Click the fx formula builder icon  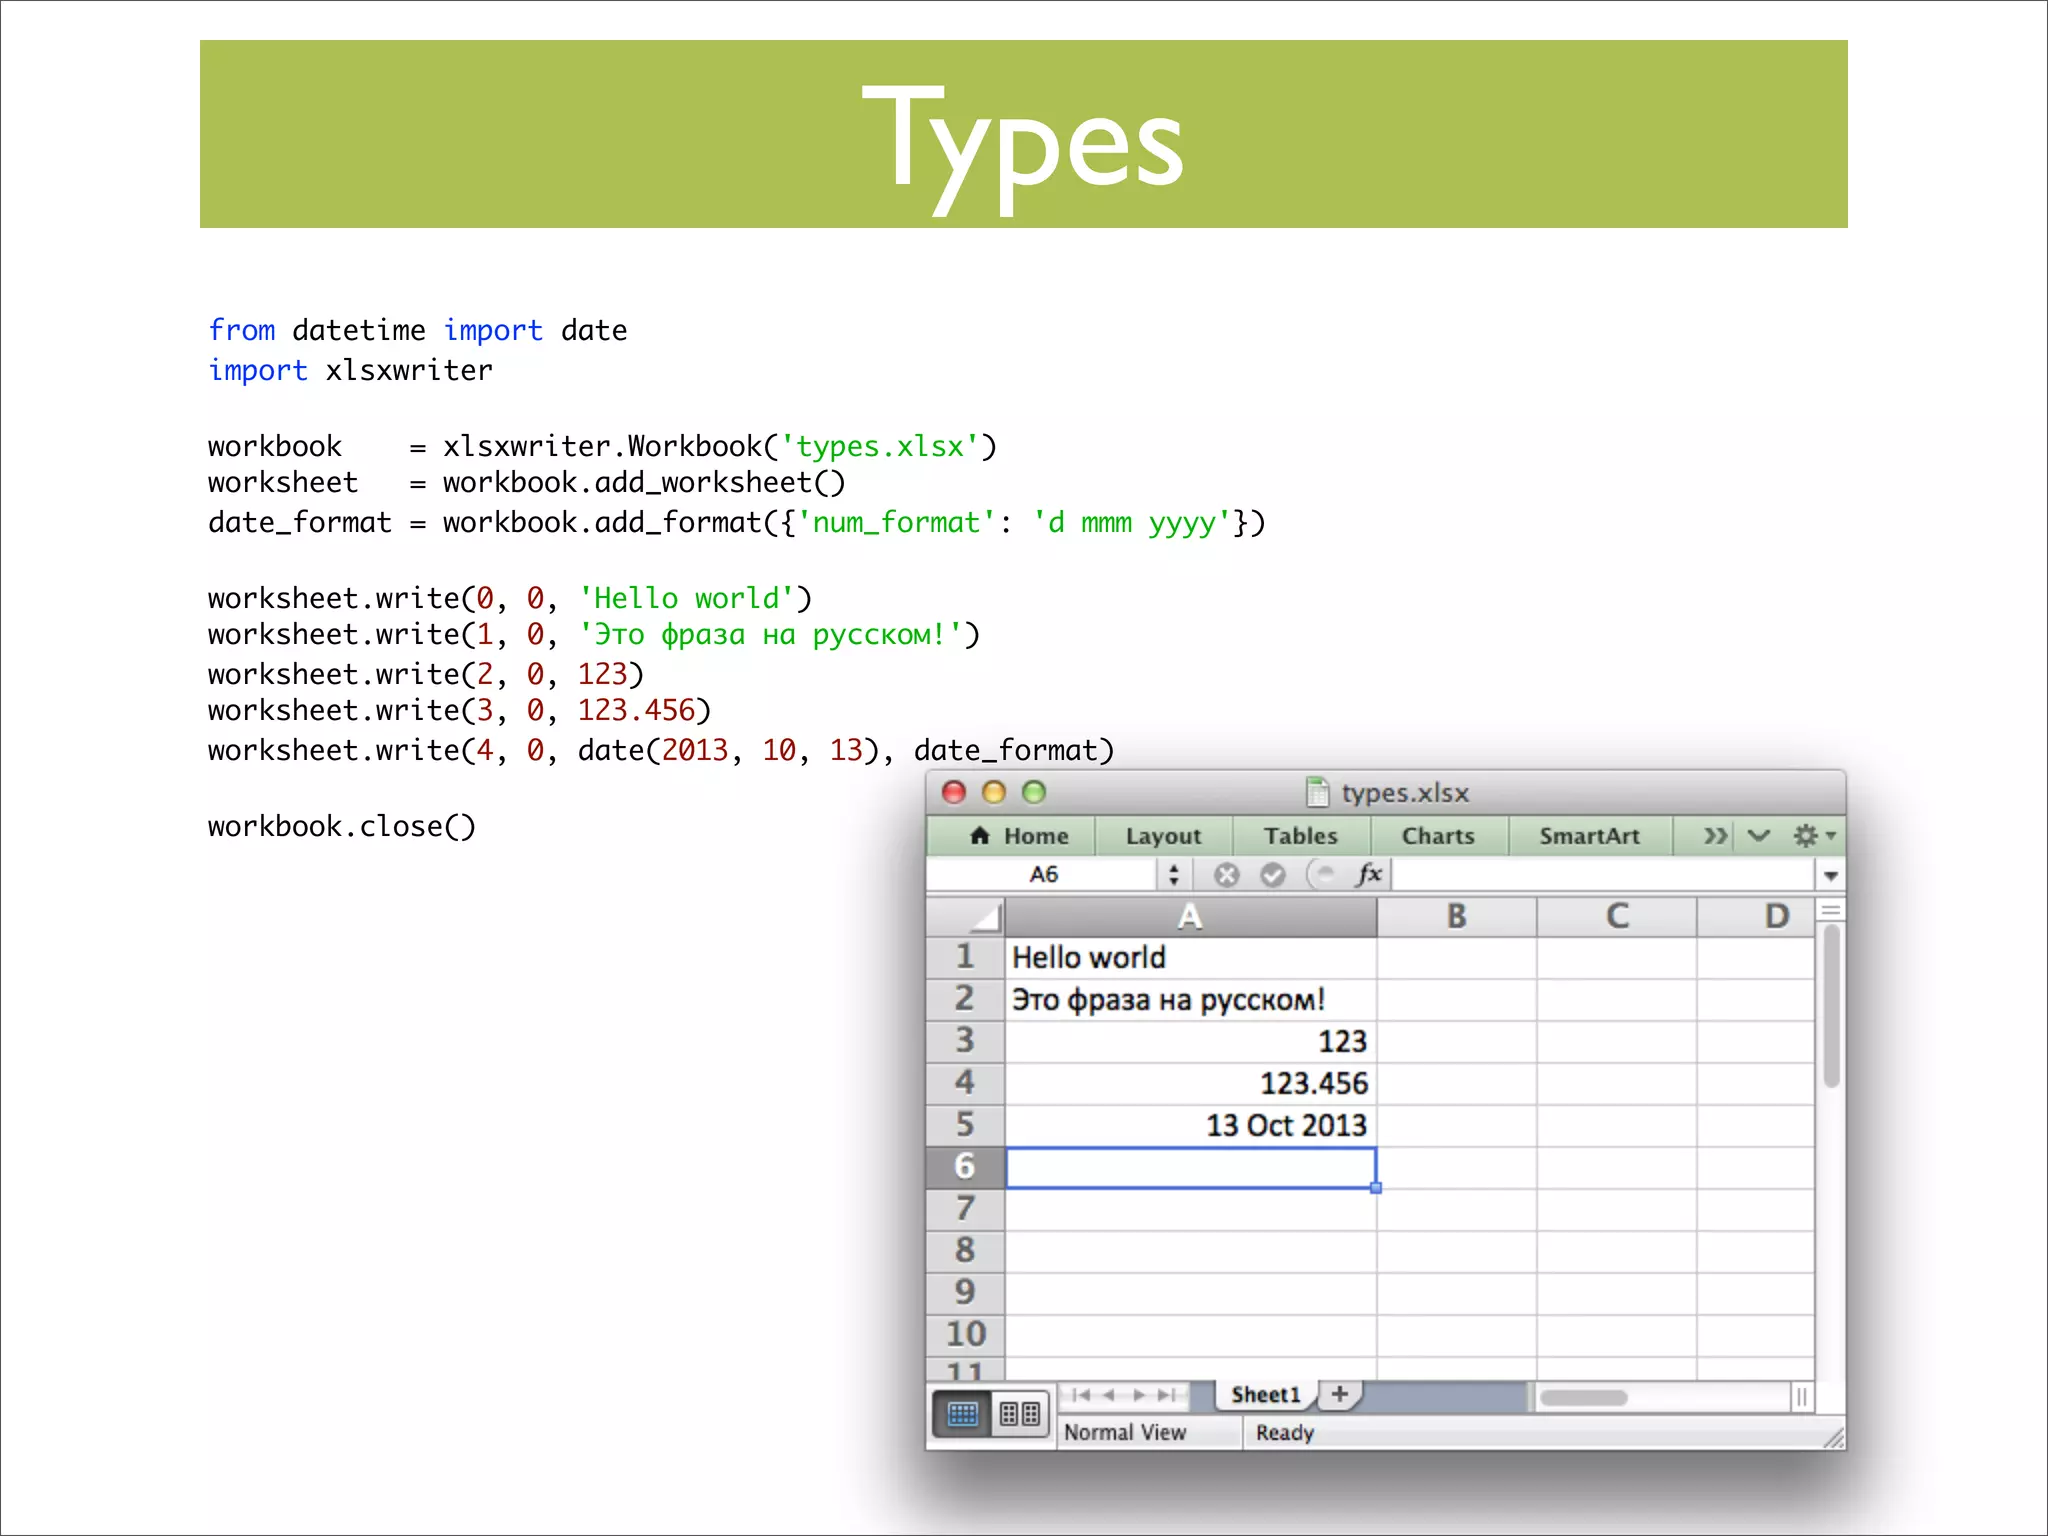1369,874
